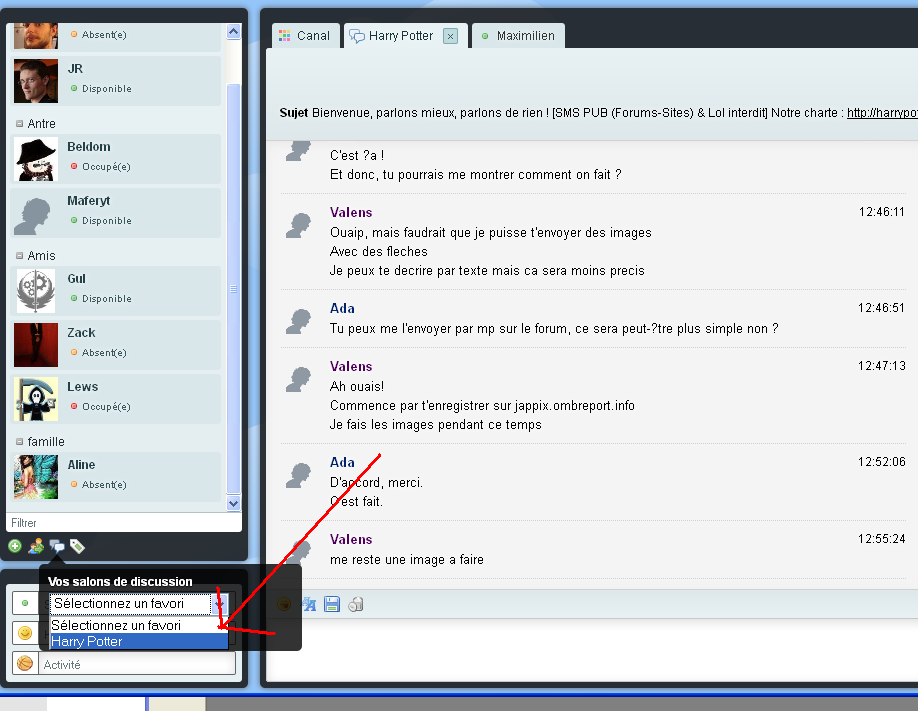
Task: Switch to the Canal tab
Action: [305, 36]
